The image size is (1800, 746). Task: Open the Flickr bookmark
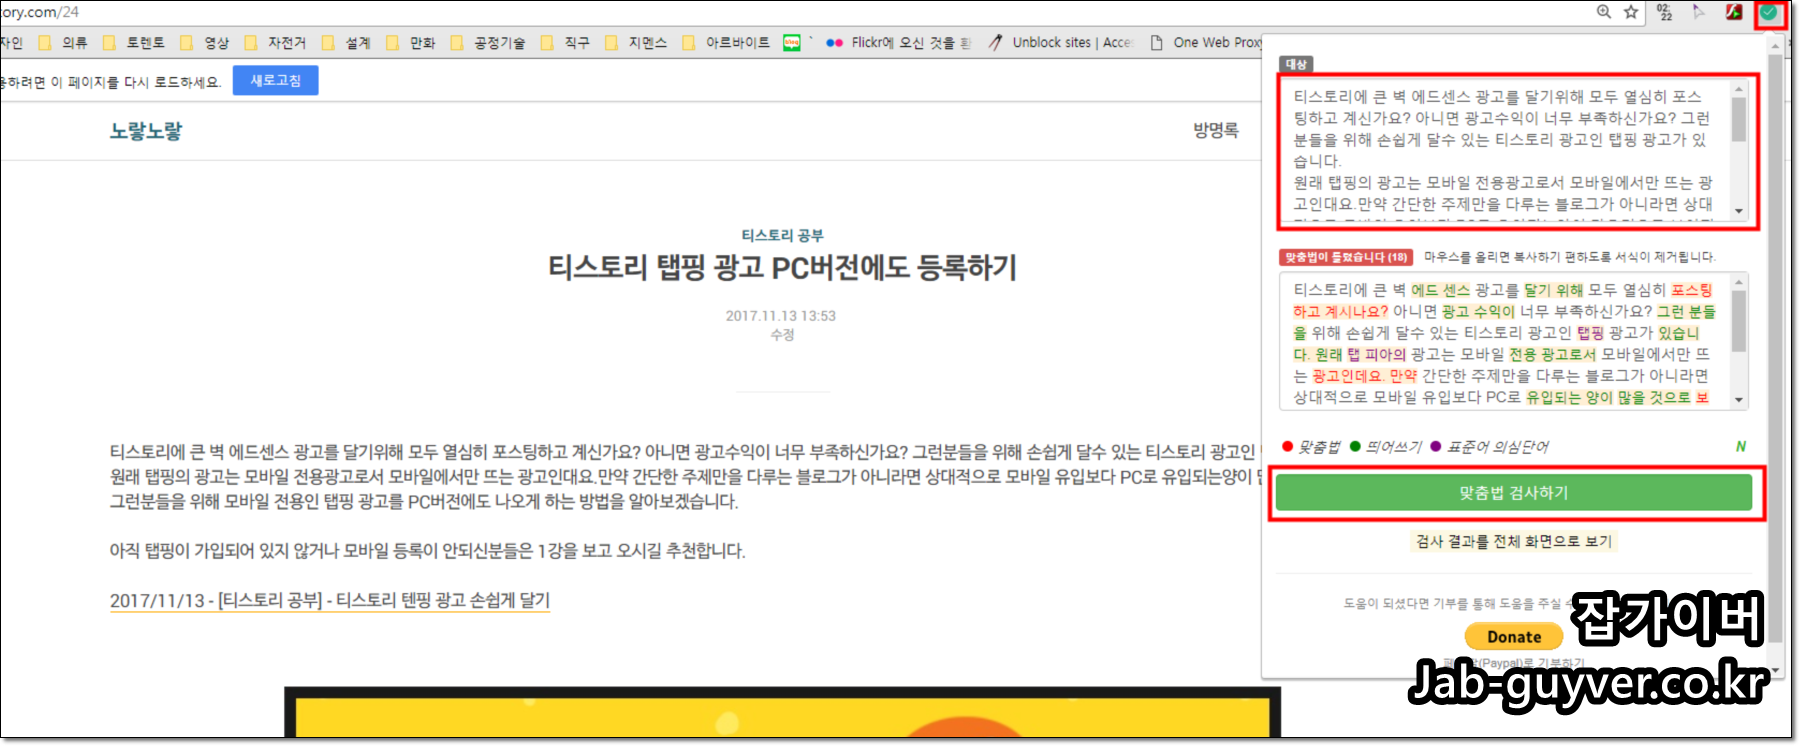[x=898, y=42]
